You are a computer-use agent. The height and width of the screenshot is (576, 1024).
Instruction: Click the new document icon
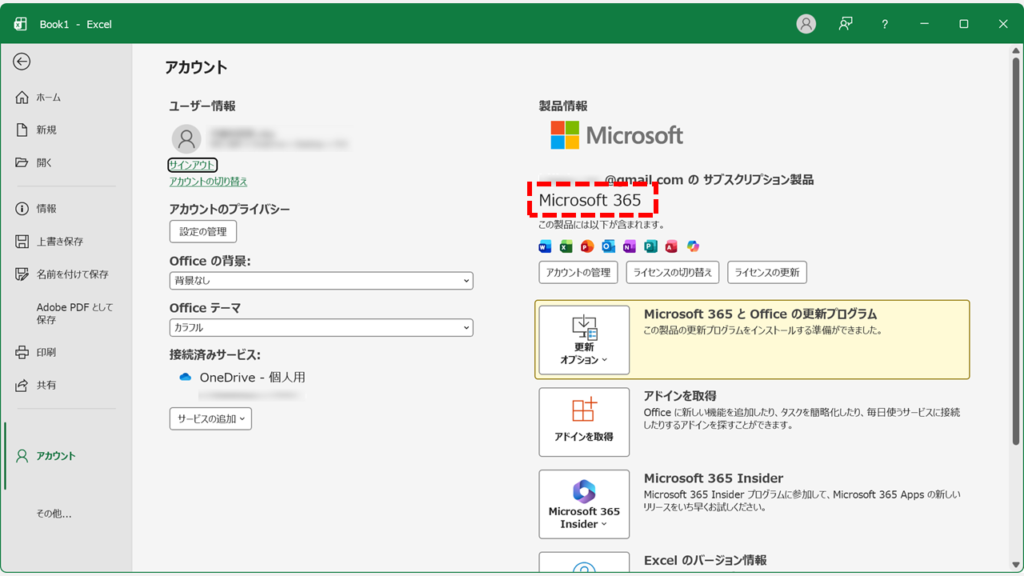pos(22,130)
